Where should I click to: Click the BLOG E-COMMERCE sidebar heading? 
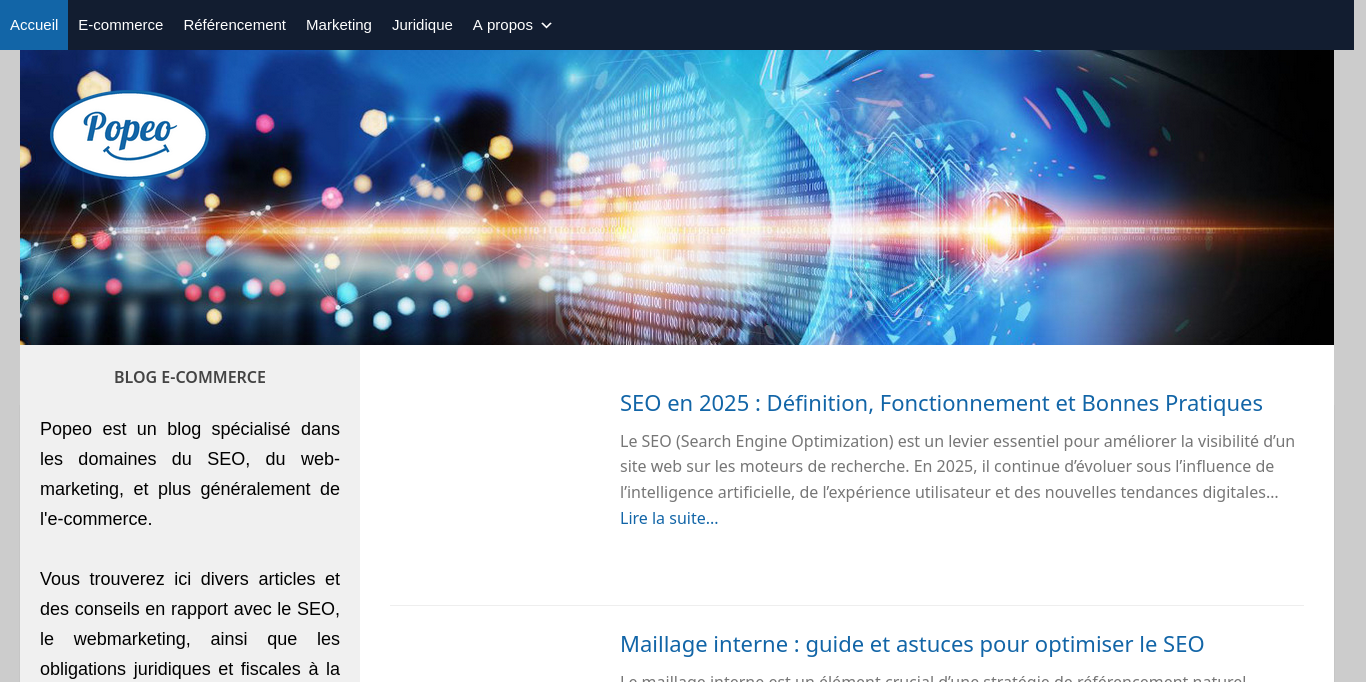(x=190, y=377)
